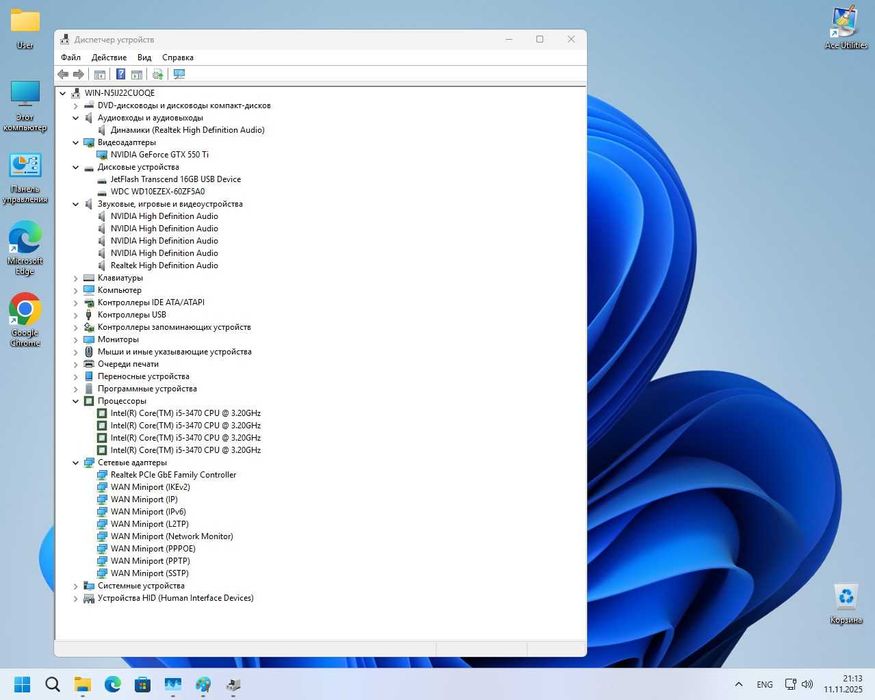This screenshot has width=875, height=700.
Task: Click the Forward arrow in Device Manager toolbar
Action: click(79, 74)
